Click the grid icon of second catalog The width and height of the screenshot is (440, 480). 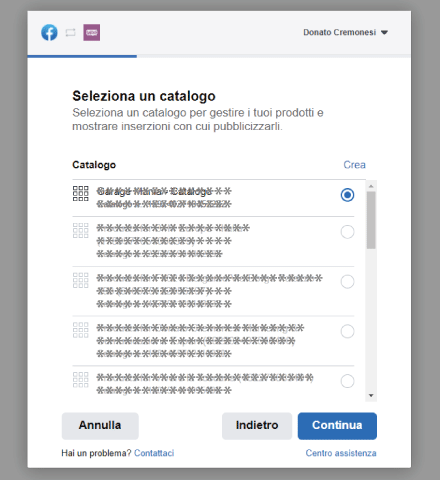(81, 230)
